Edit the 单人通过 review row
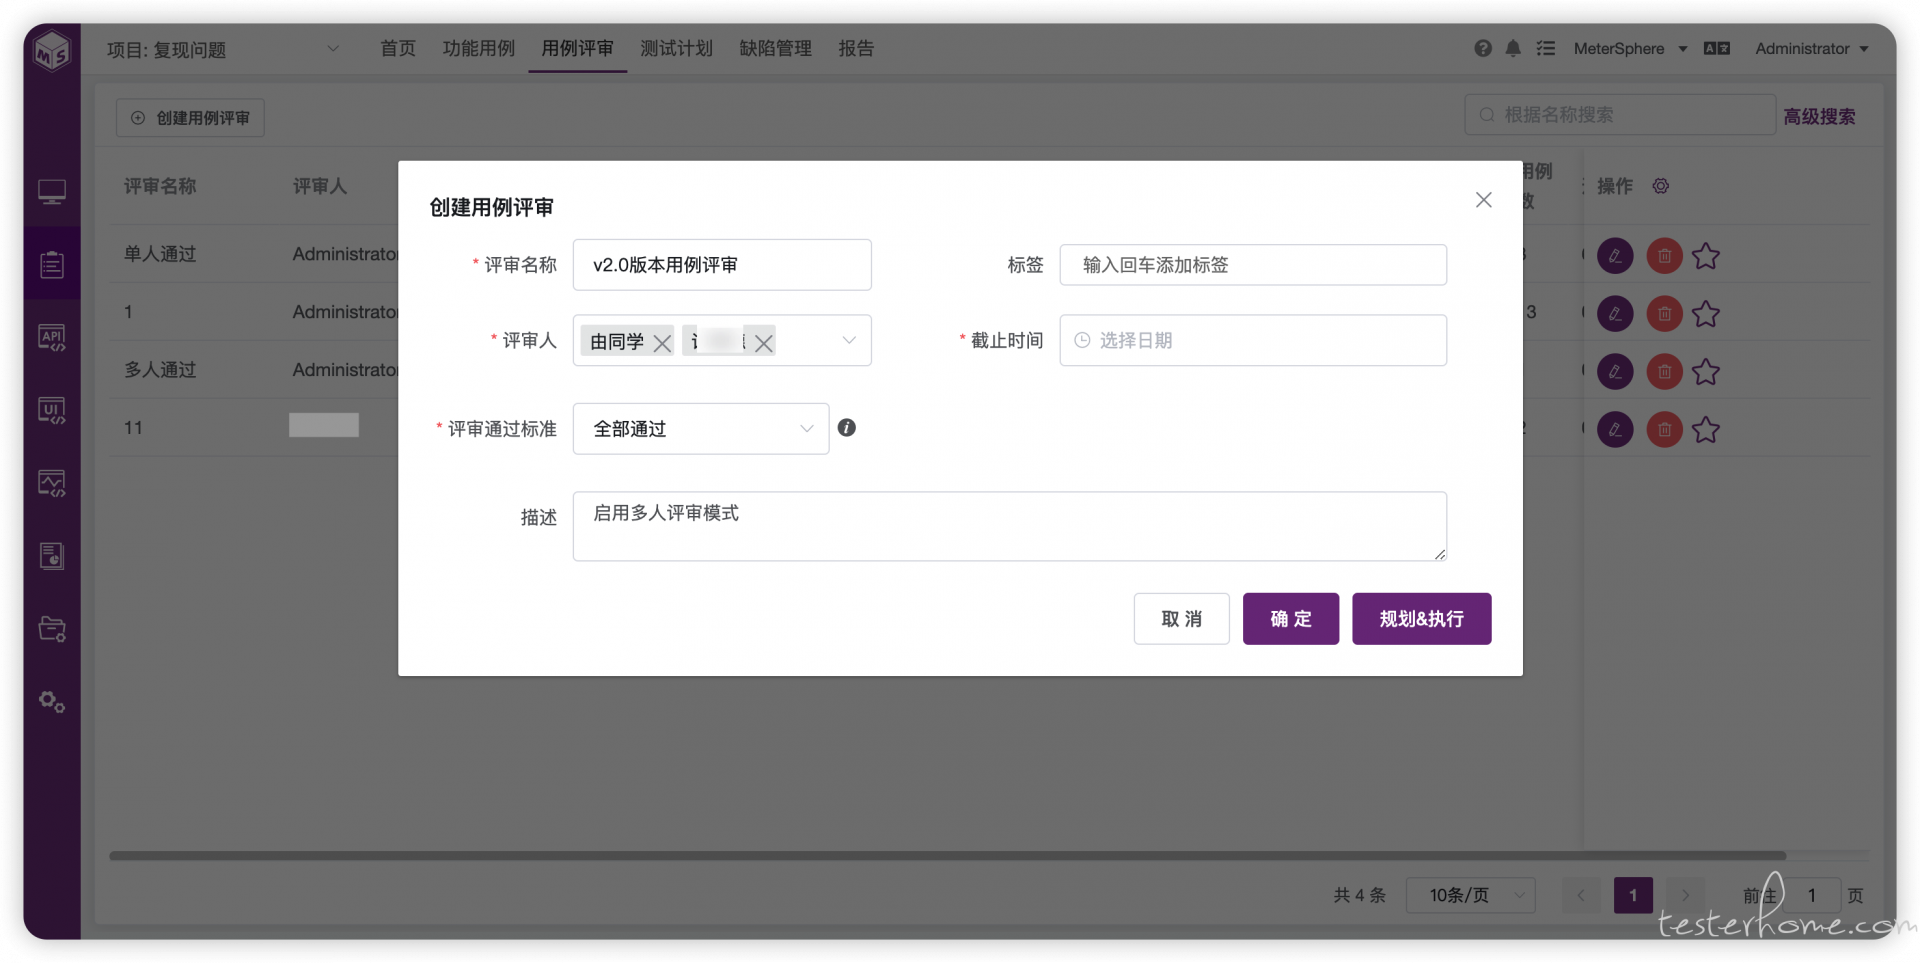1920x963 pixels. [x=1615, y=256]
